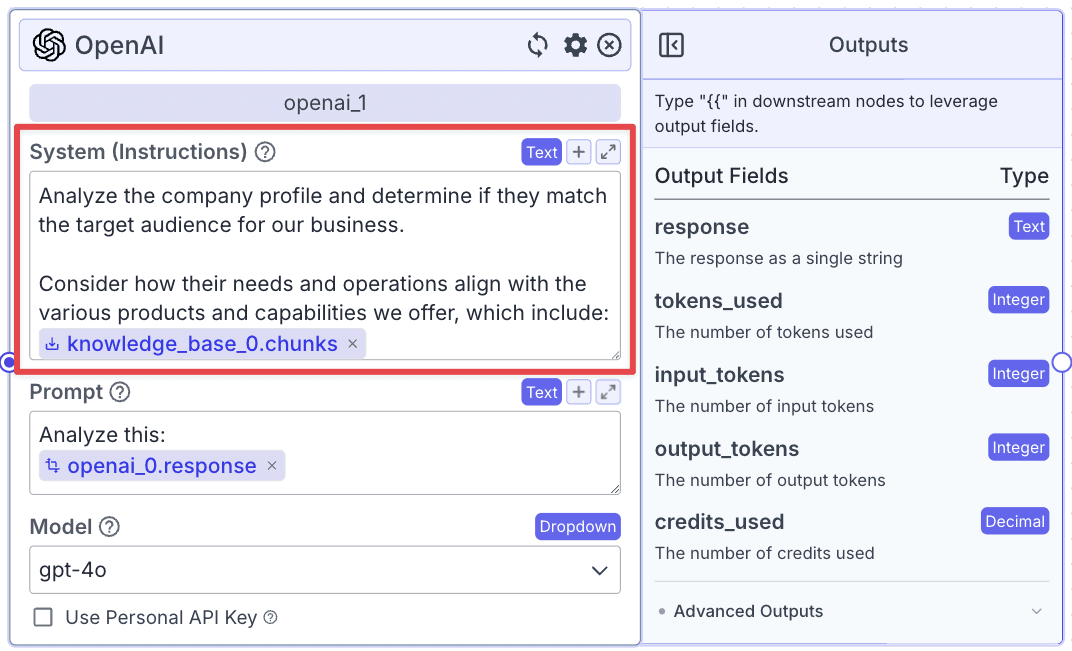Collapse the Outputs panel icon
1072x651 pixels.
point(671,45)
